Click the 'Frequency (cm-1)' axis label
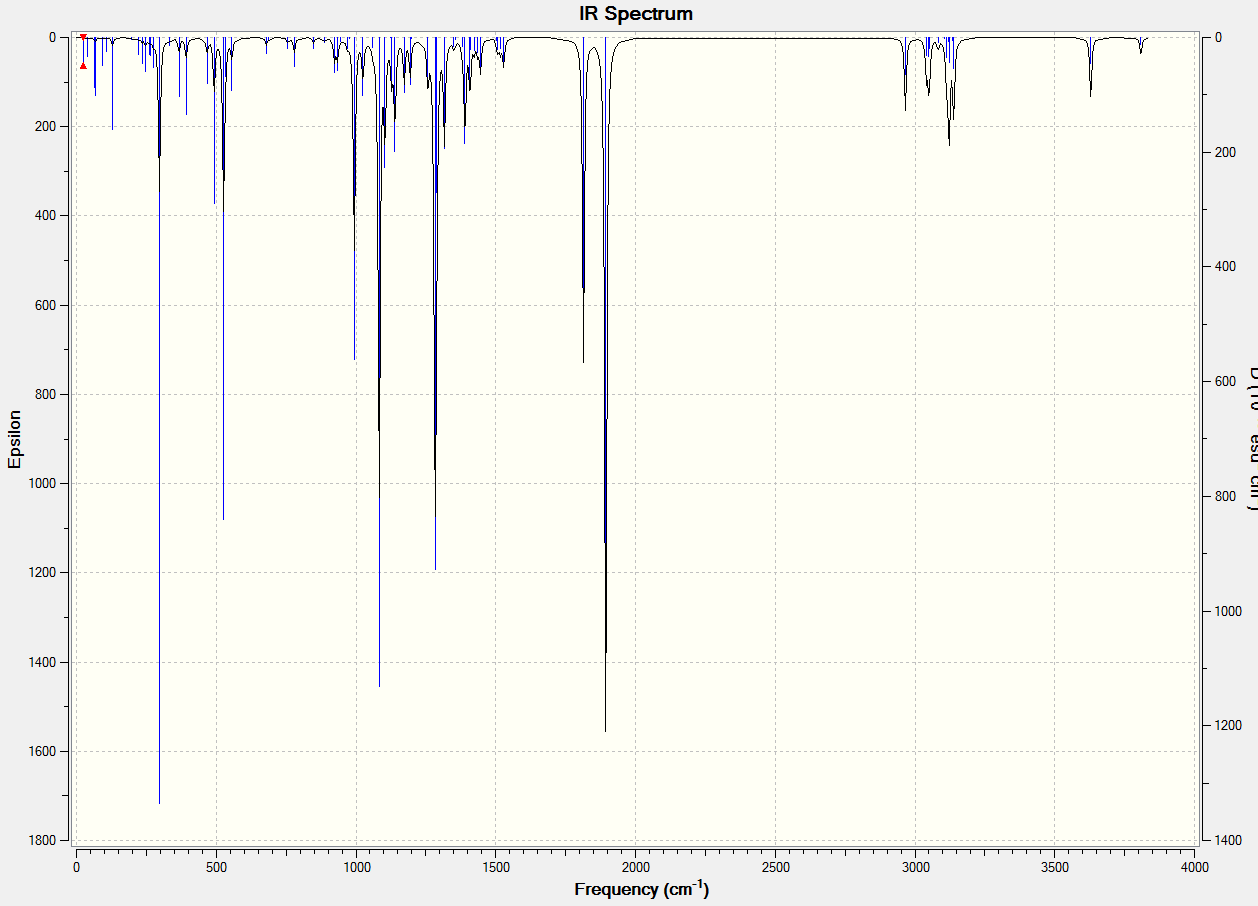1258x906 pixels. coord(641,888)
